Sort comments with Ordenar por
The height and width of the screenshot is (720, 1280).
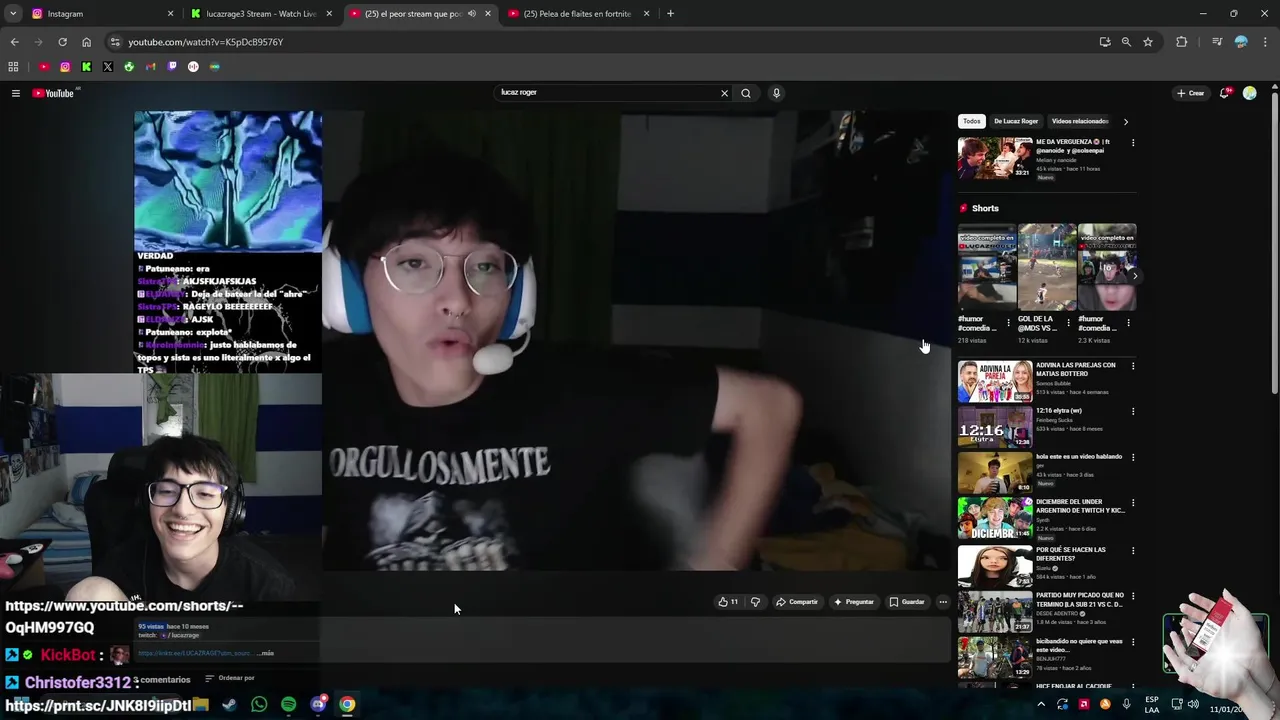(x=230, y=678)
